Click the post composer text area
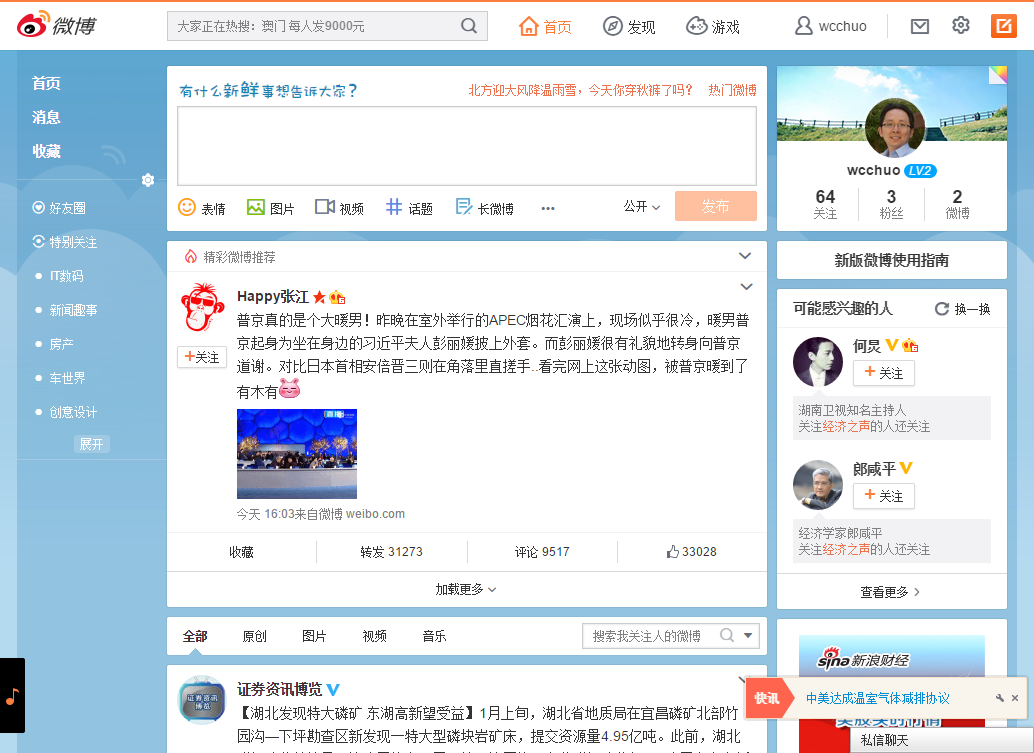Screen dimensions: 1034x753 pyautogui.click(x=467, y=146)
